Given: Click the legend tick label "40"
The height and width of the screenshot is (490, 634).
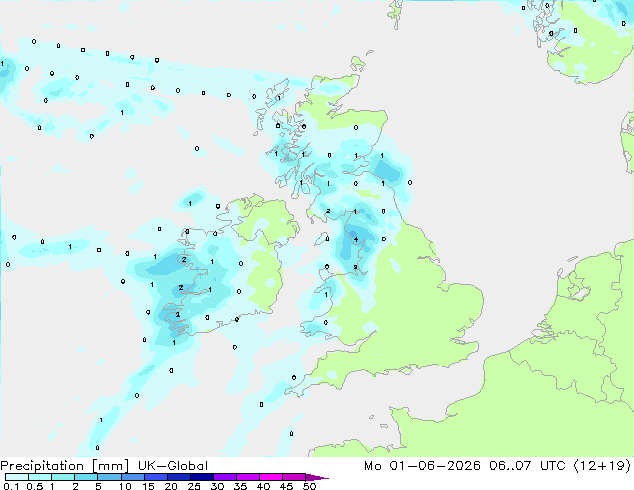Looking at the screenshot, I should pyautogui.click(x=263, y=486).
